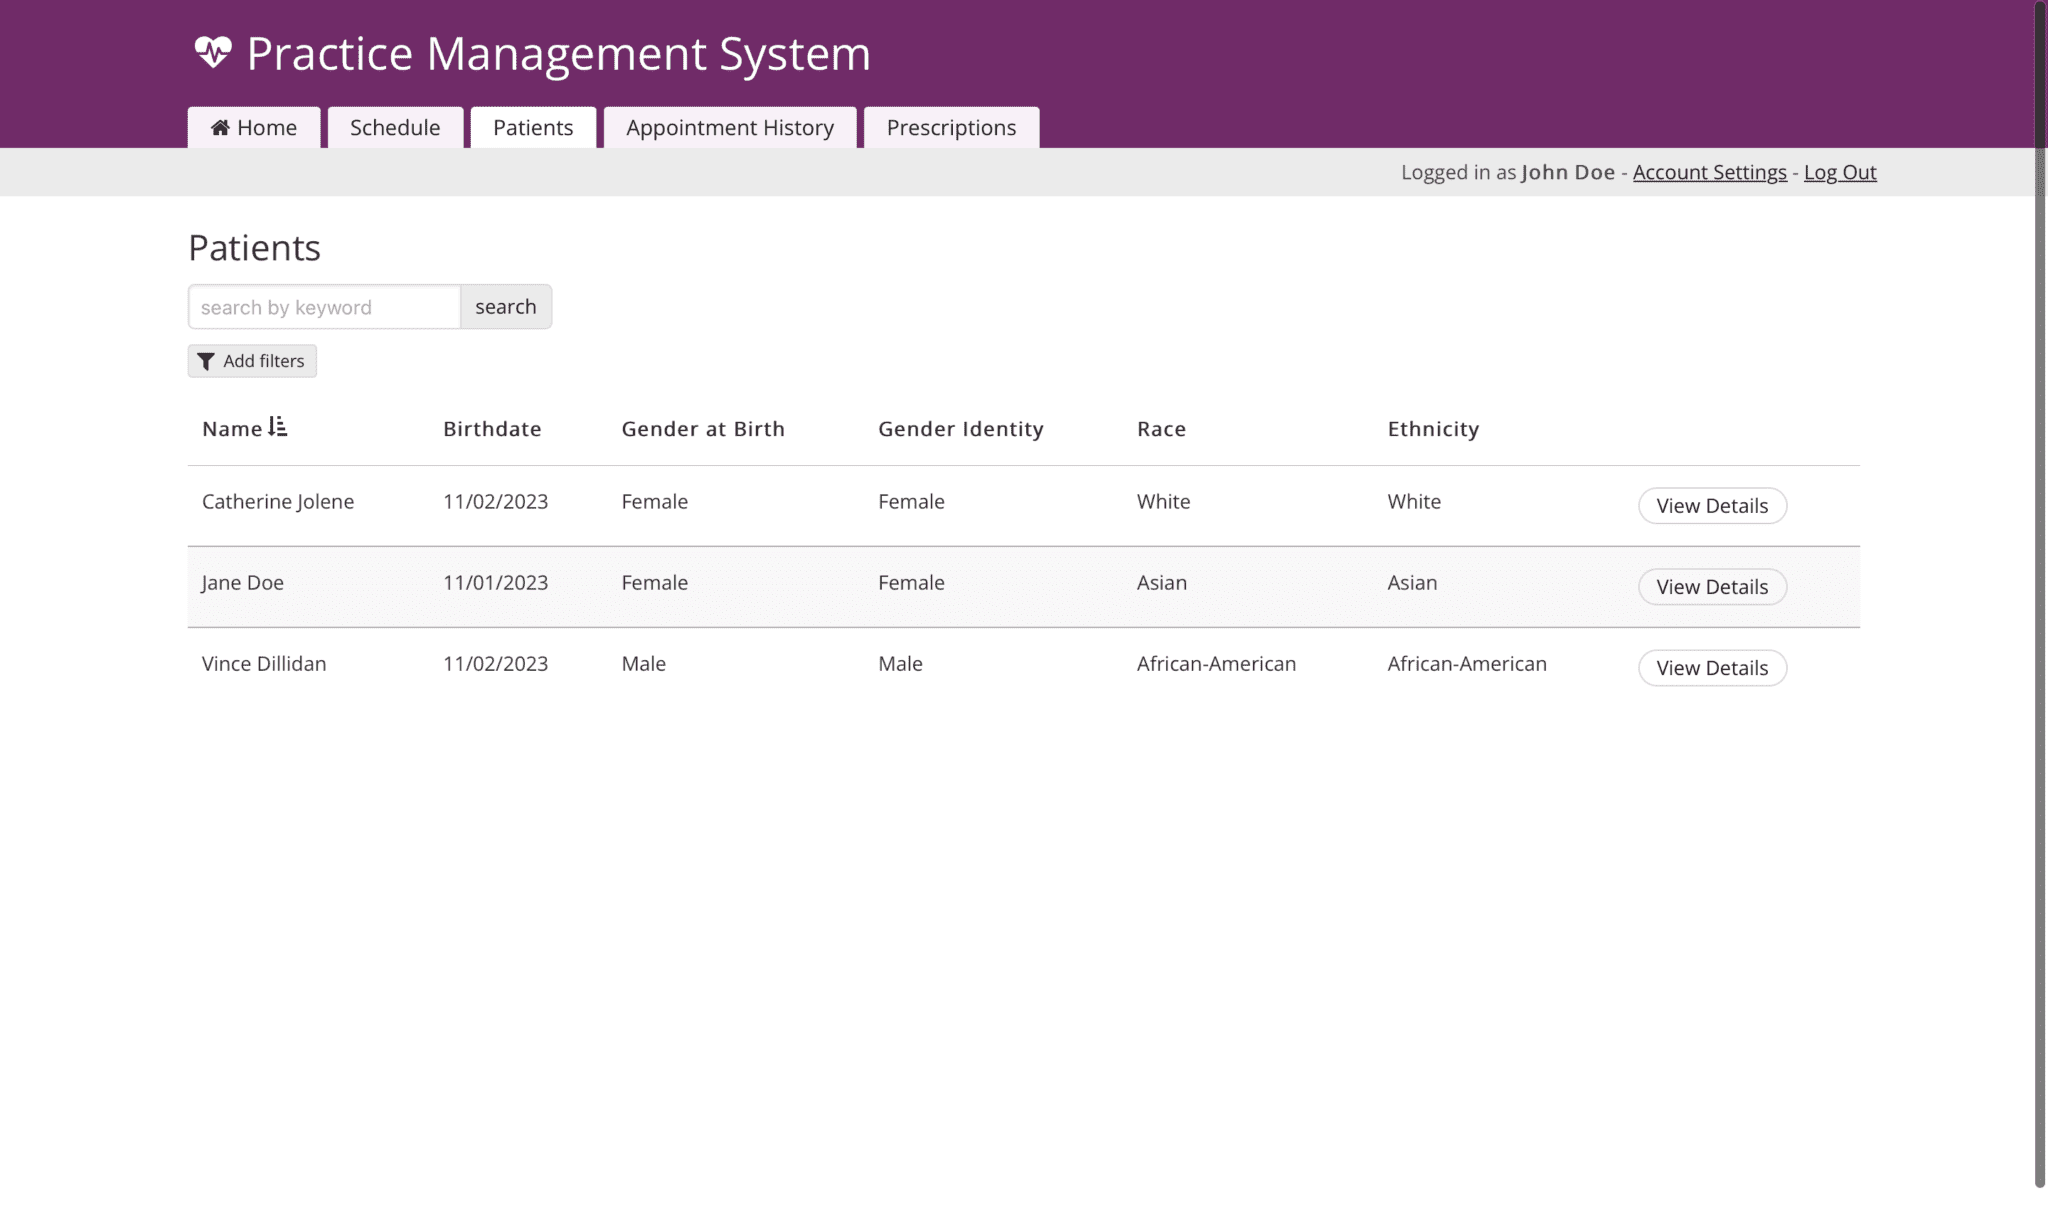Viewport: 2048px width, 1205px height.
Task: Click the heart-pulse logo in the header
Action: [213, 52]
